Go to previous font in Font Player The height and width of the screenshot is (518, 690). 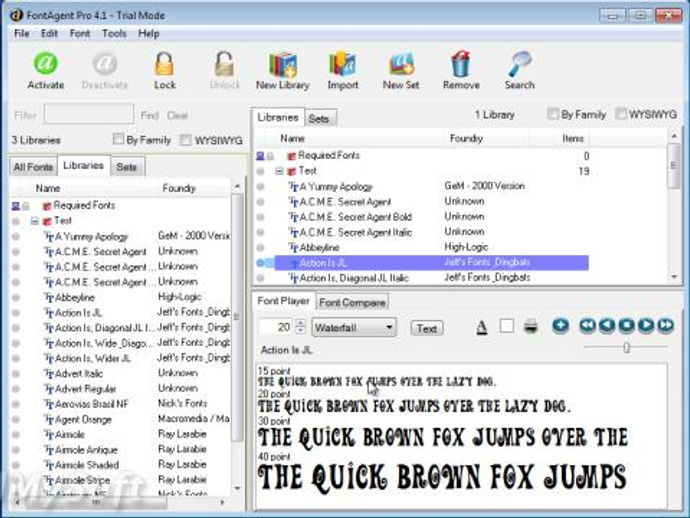click(x=607, y=326)
